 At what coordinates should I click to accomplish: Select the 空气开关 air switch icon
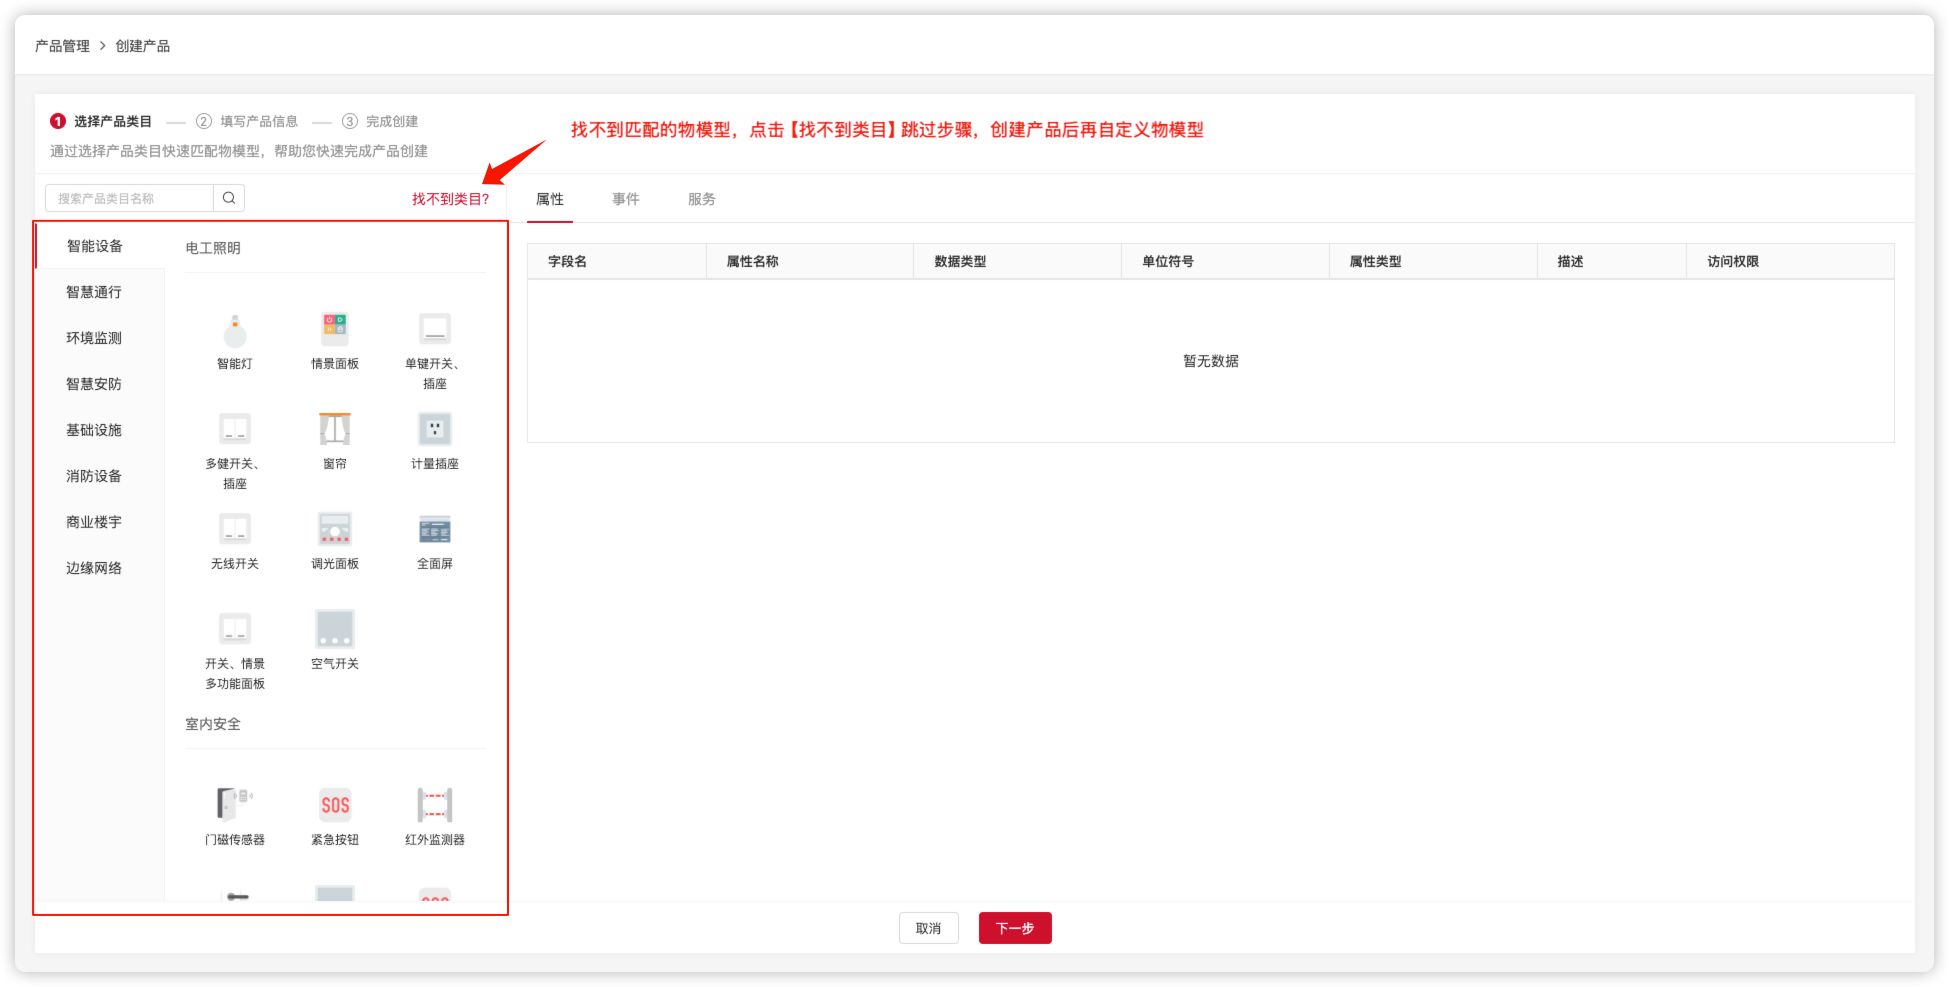(x=335, y=630)
